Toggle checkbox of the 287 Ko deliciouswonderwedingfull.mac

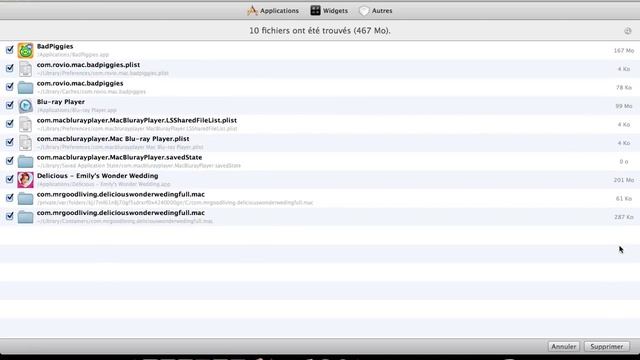coord(10,216)
